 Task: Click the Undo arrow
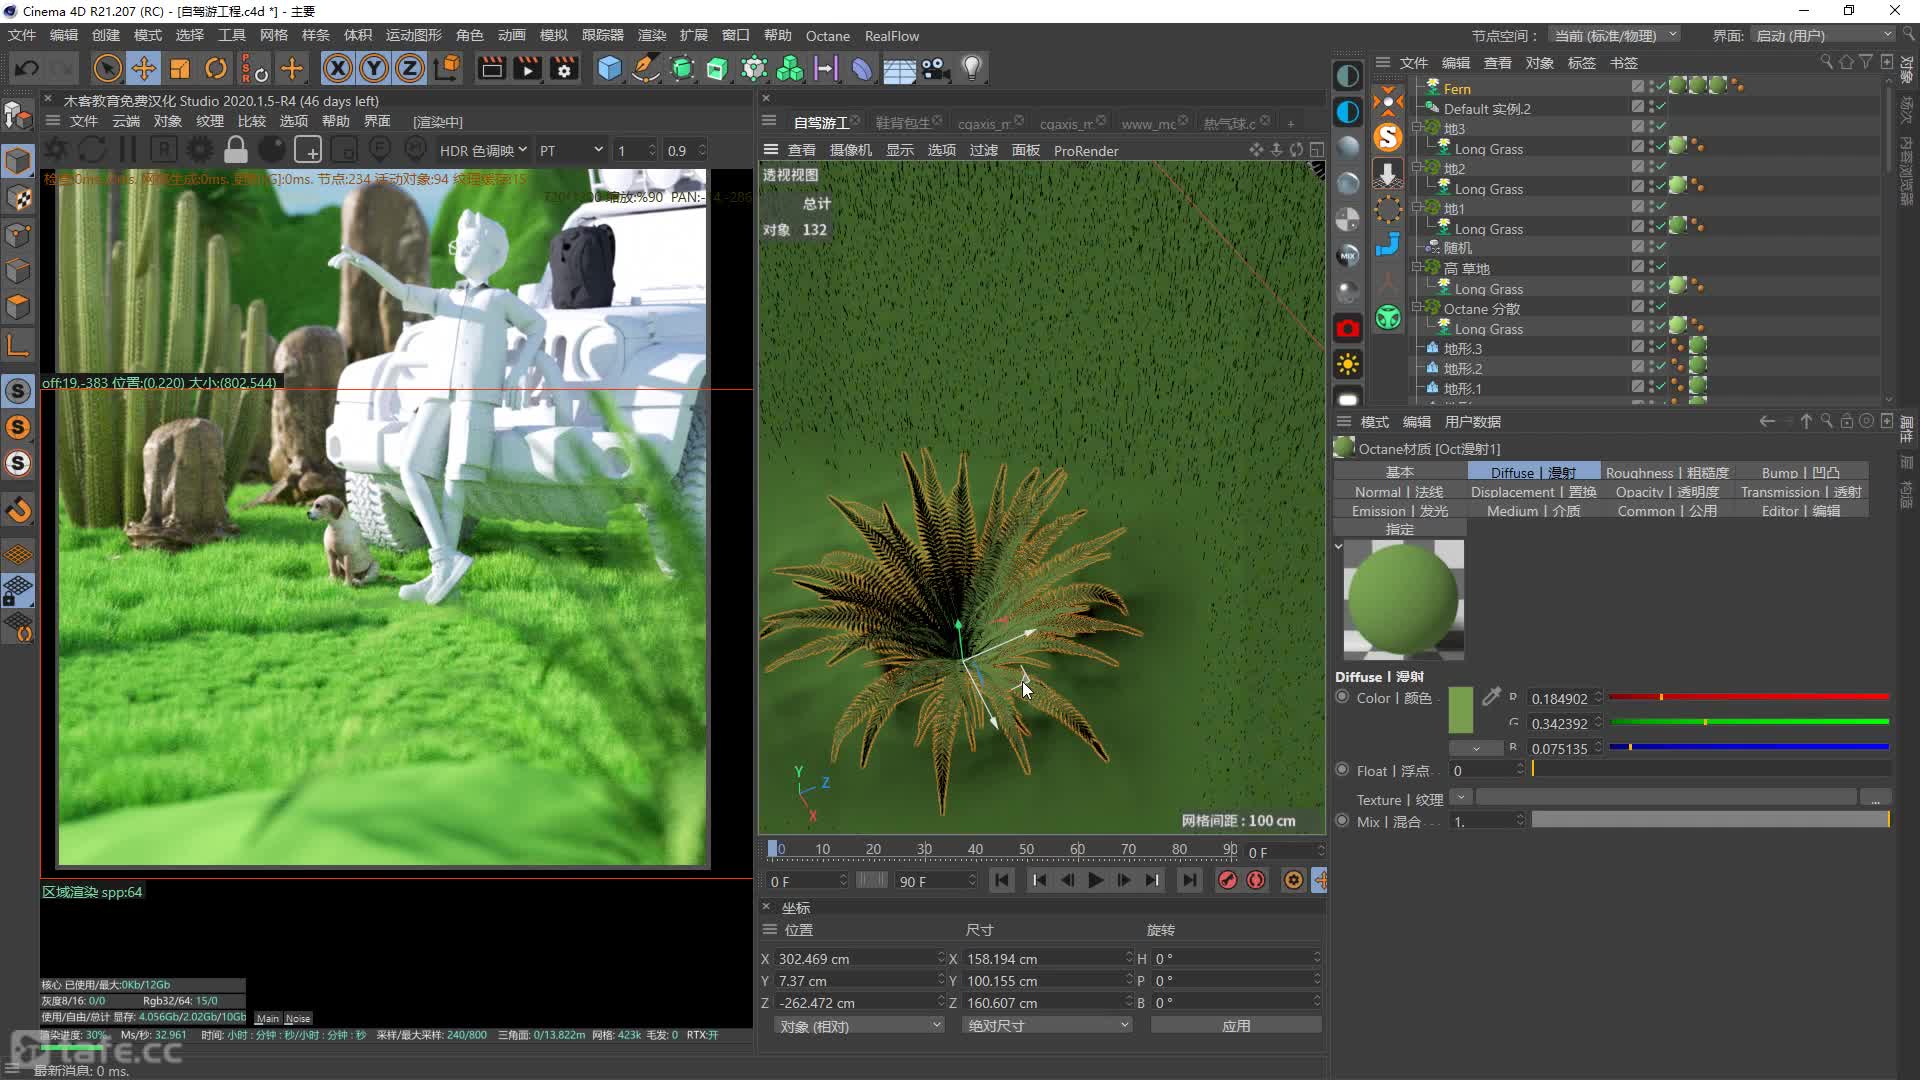[x=27, y=68]
